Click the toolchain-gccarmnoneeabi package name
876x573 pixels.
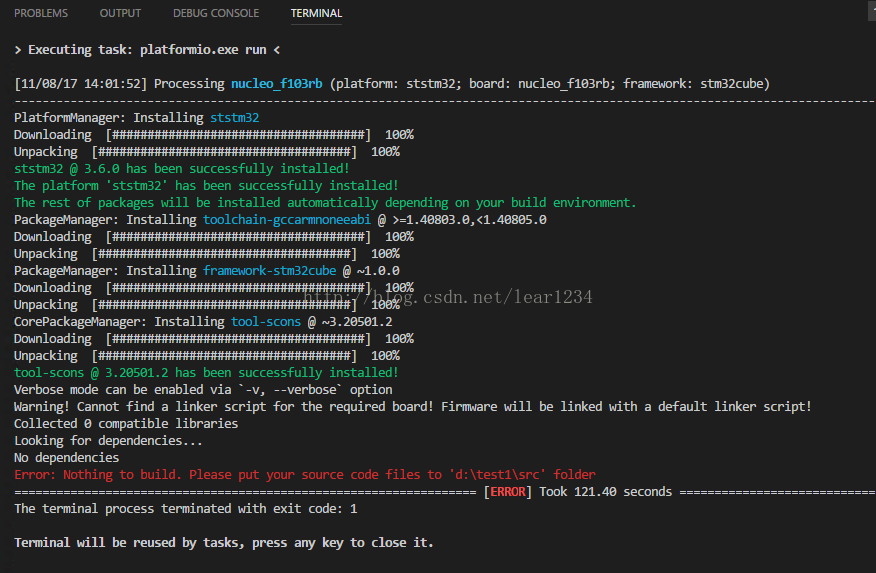click(287, 220)
